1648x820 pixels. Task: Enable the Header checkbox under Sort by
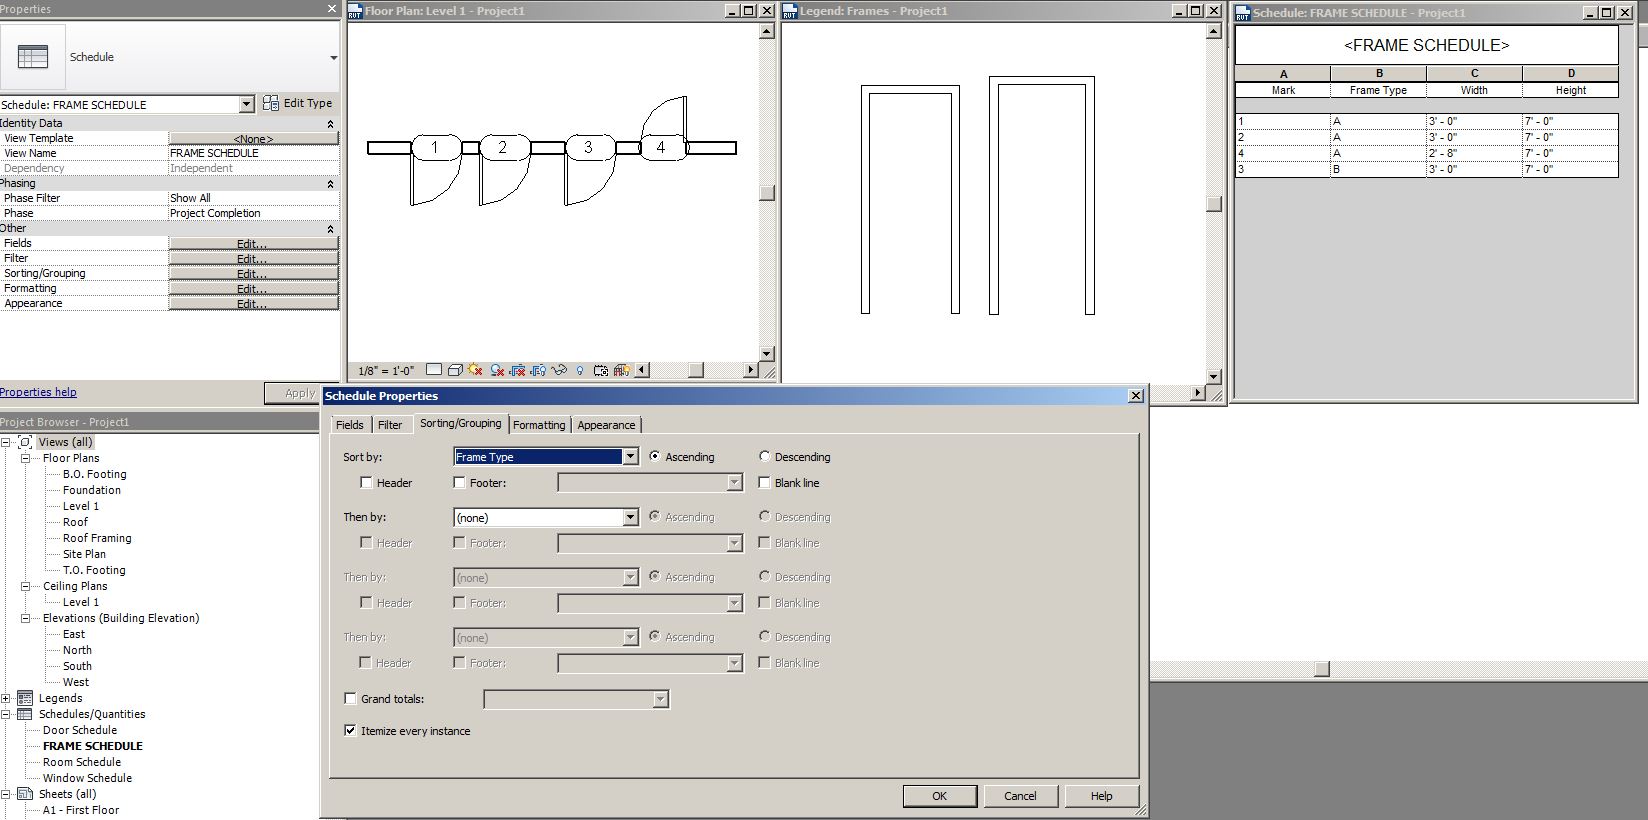(366, 483)
